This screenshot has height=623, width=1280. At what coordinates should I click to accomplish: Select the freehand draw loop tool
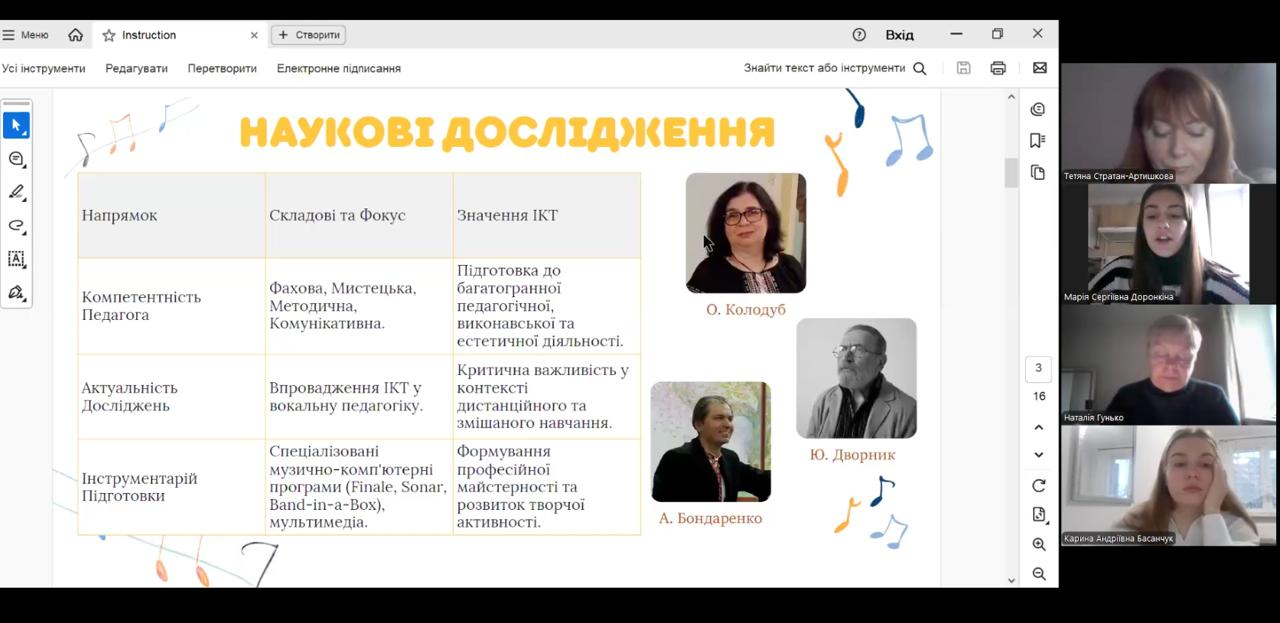(x=16, y=226)
